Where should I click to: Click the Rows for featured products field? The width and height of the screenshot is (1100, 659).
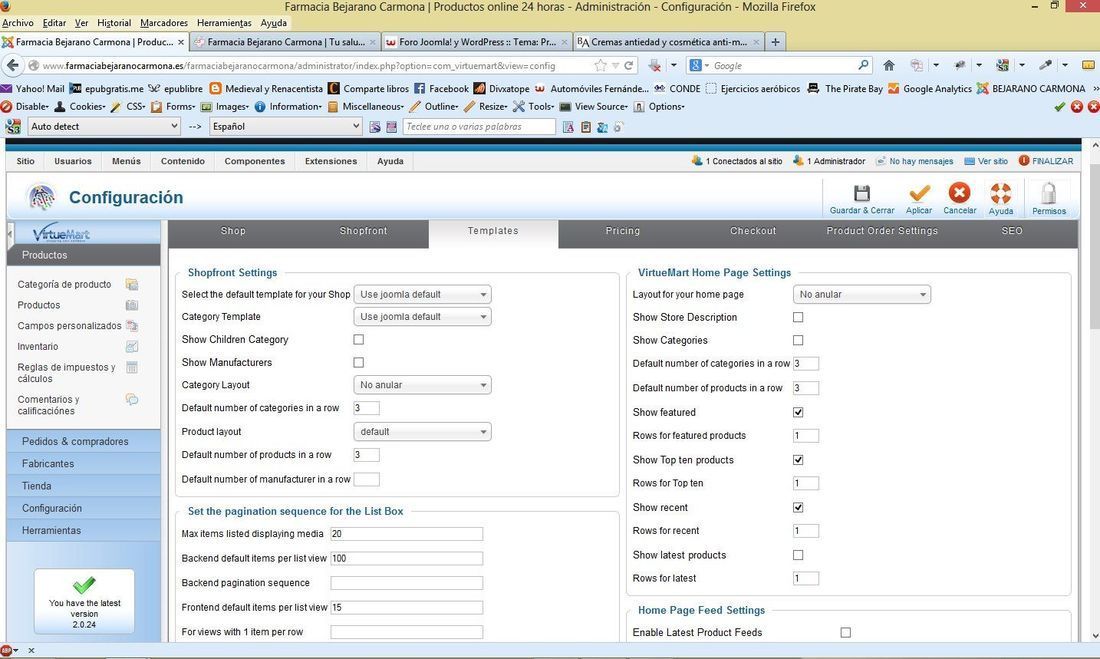[x=805, y=436]
